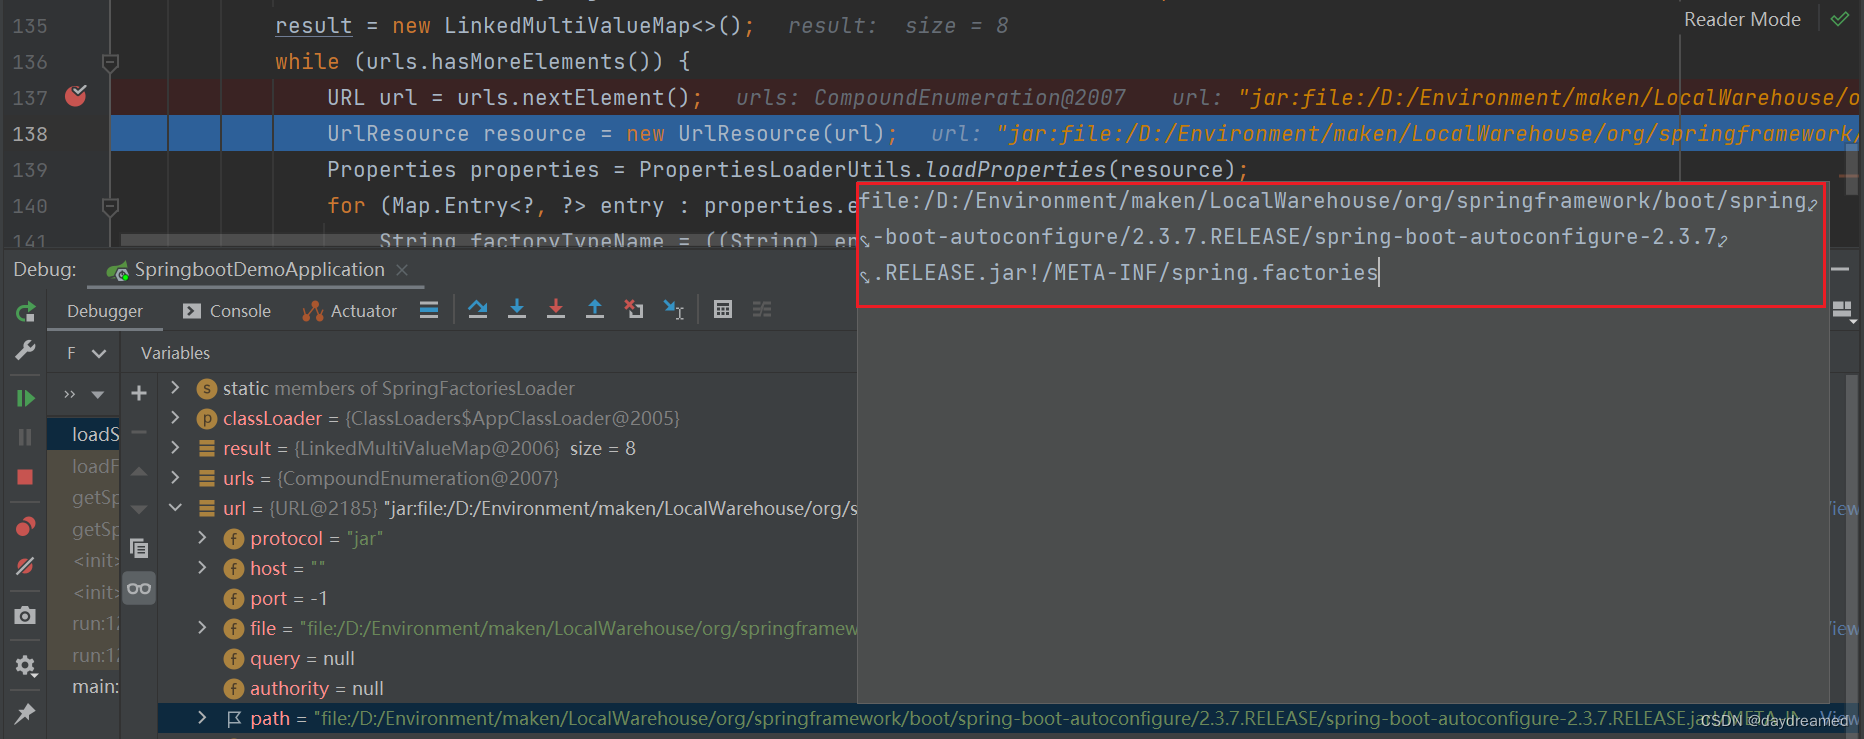
Task: Stop the debug session red square
Action: tap(25, 477)
